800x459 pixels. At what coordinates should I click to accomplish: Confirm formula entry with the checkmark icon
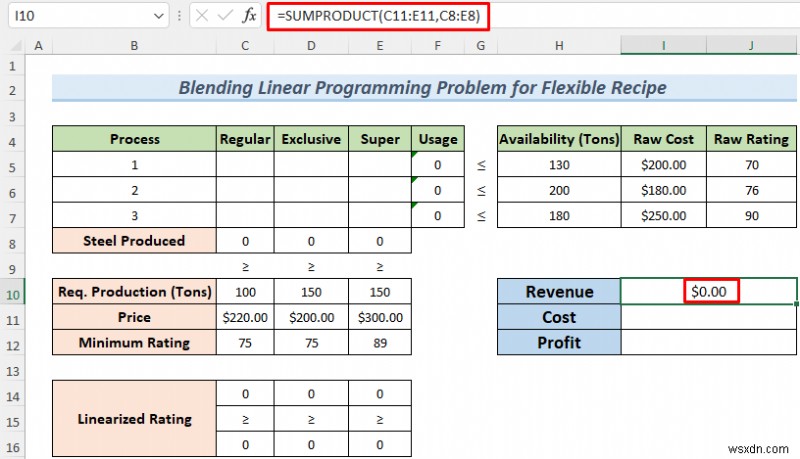tap(225, 16)
